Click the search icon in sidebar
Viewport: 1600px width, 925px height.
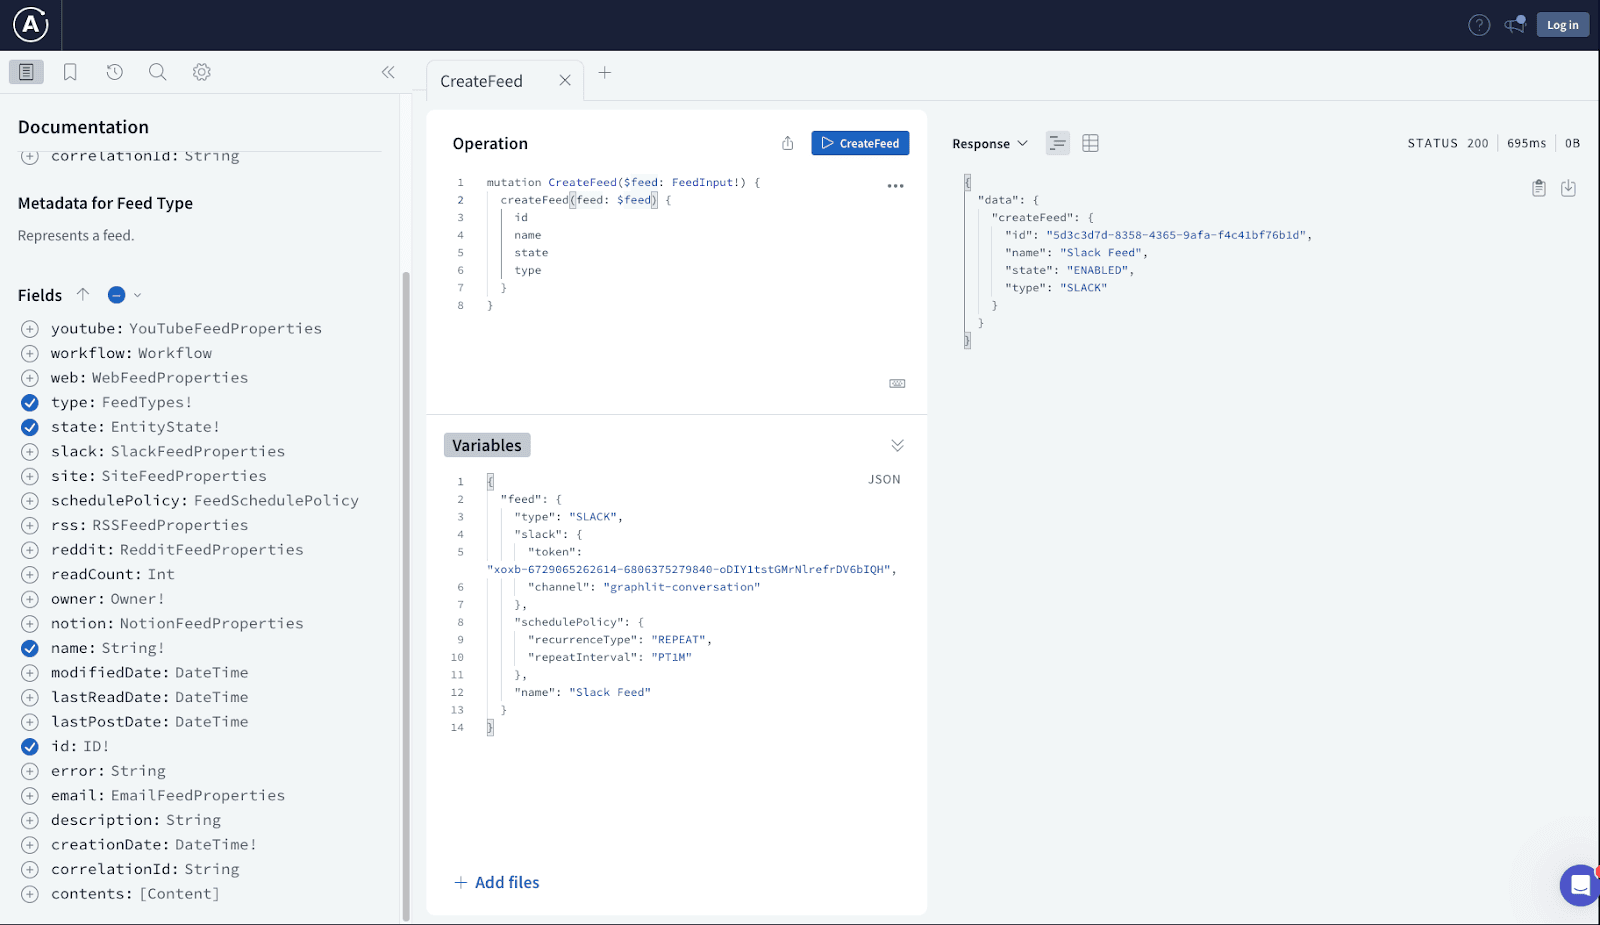pos(157,72)
